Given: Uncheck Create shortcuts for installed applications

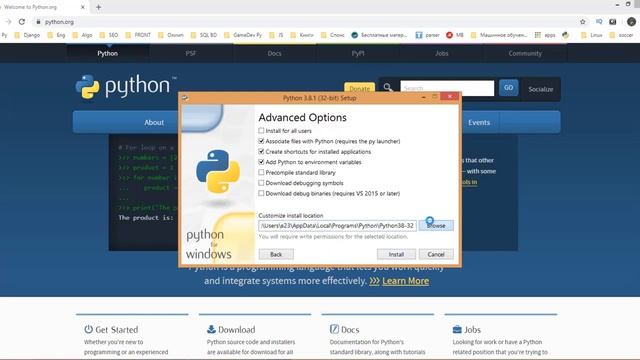Looking at the screenshot, I should pos(261,151).
